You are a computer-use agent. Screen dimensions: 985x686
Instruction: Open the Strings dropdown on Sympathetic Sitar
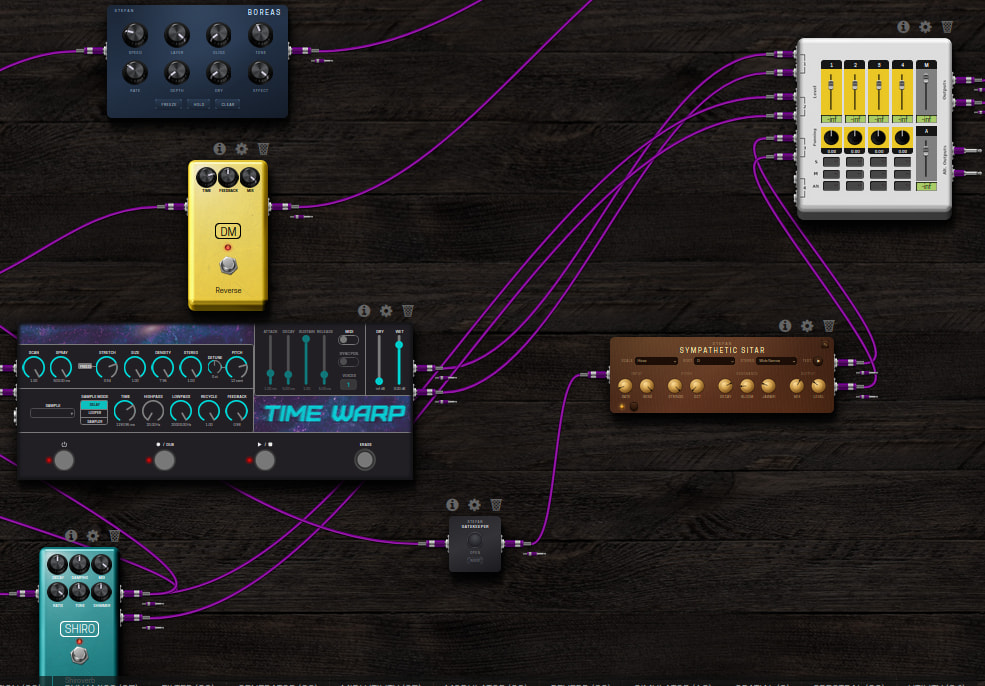tap(777, 361)
